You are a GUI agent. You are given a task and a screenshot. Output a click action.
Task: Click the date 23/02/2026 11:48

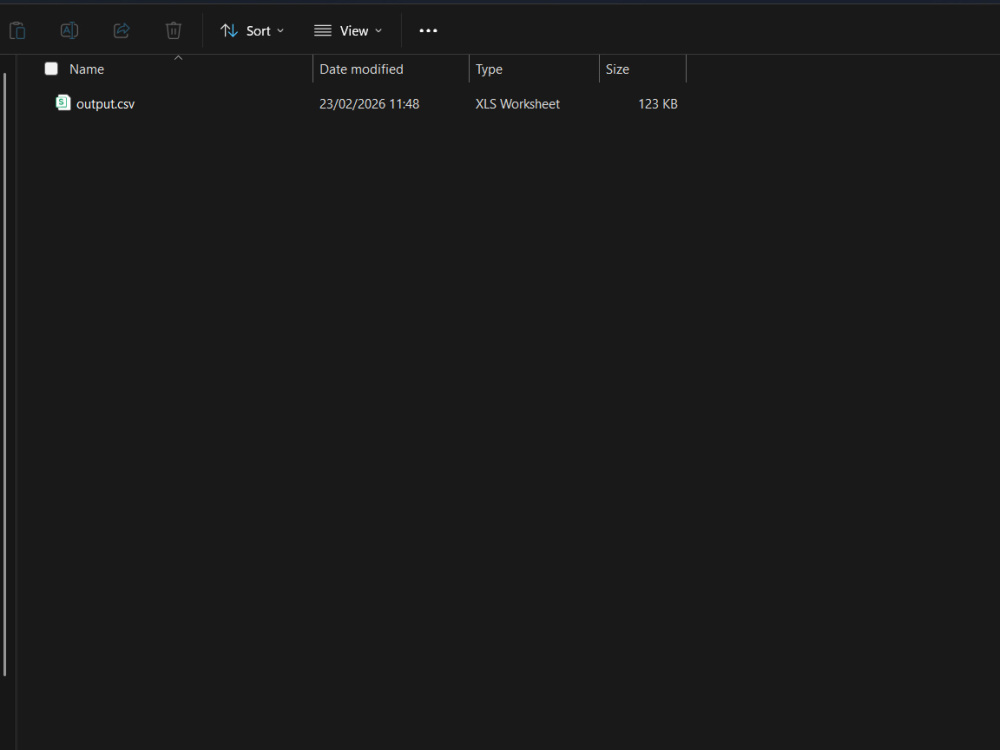tap(369, 104)
